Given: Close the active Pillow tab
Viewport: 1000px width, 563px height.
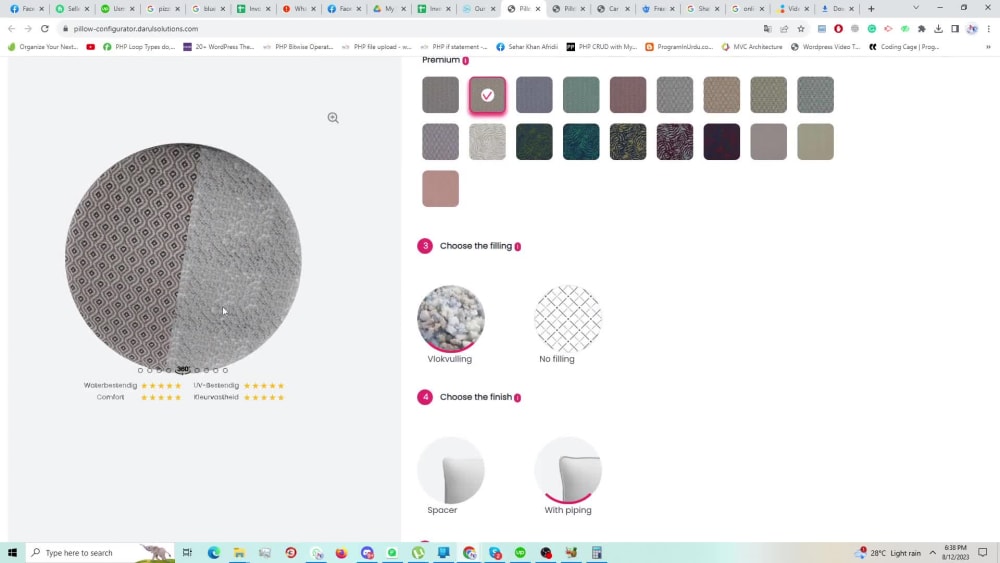Looking at the screenshot, I should (x=538, y=9).
